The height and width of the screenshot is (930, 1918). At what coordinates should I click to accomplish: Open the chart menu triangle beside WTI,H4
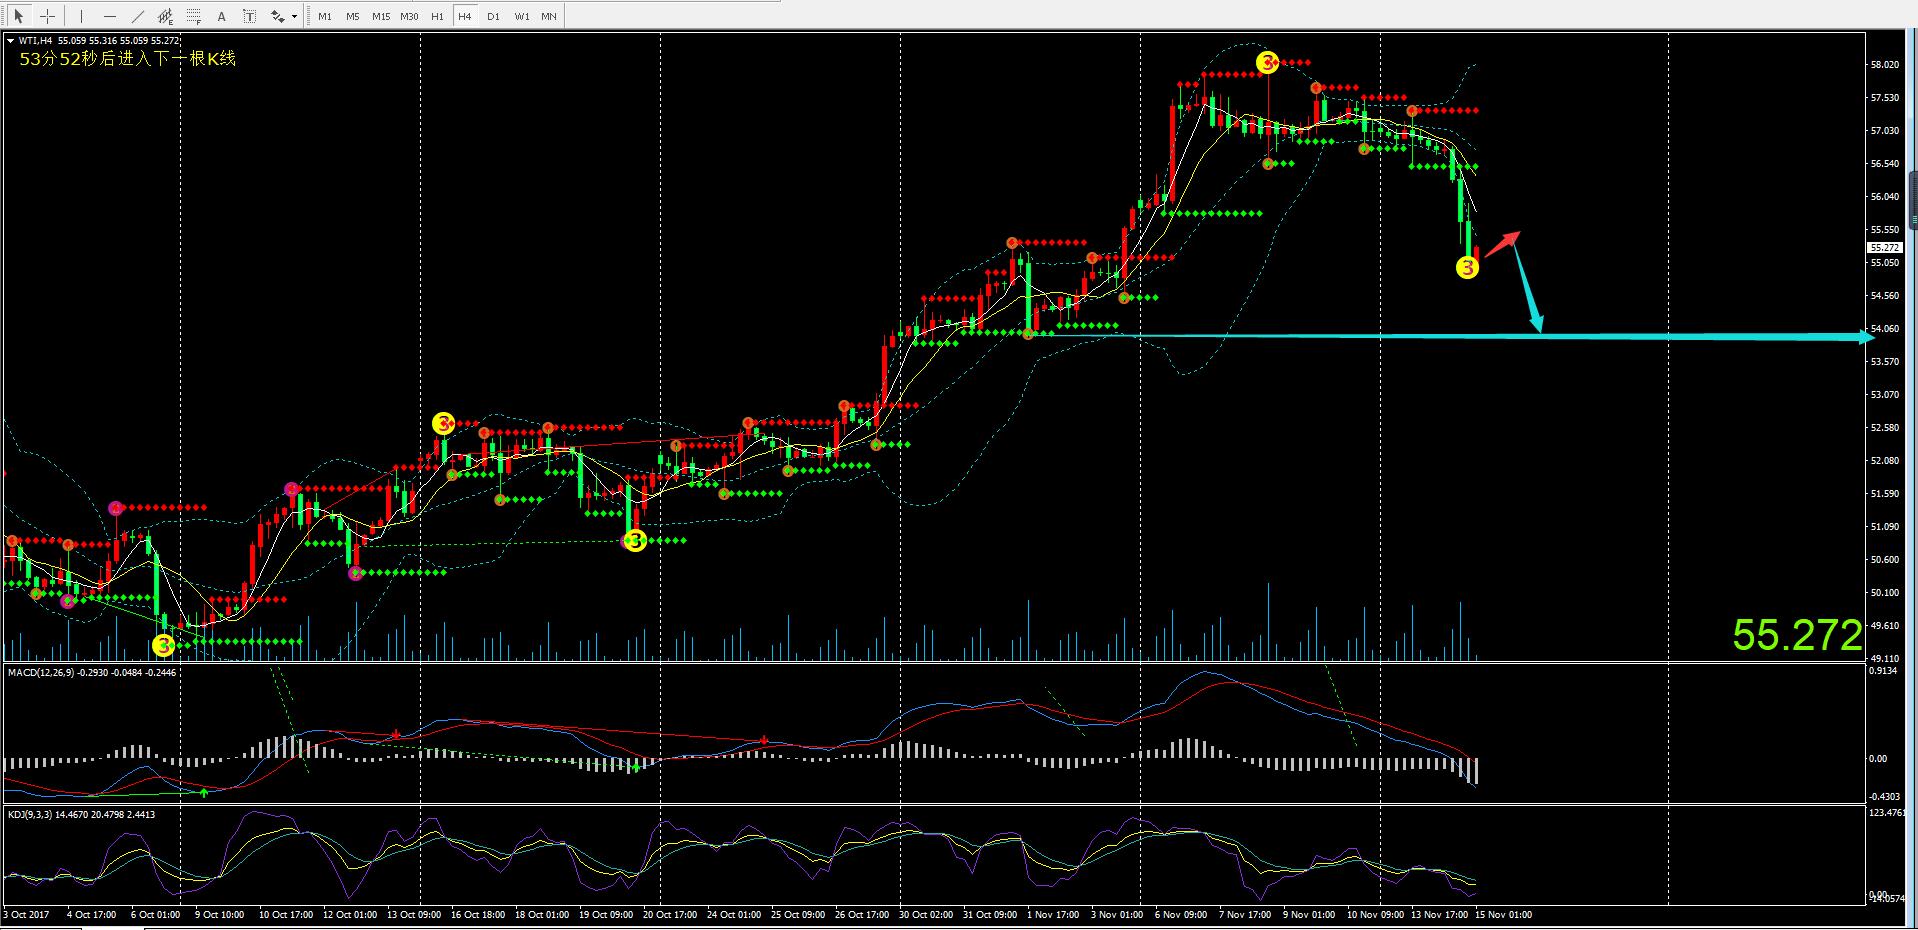click(x=11, y=41)
